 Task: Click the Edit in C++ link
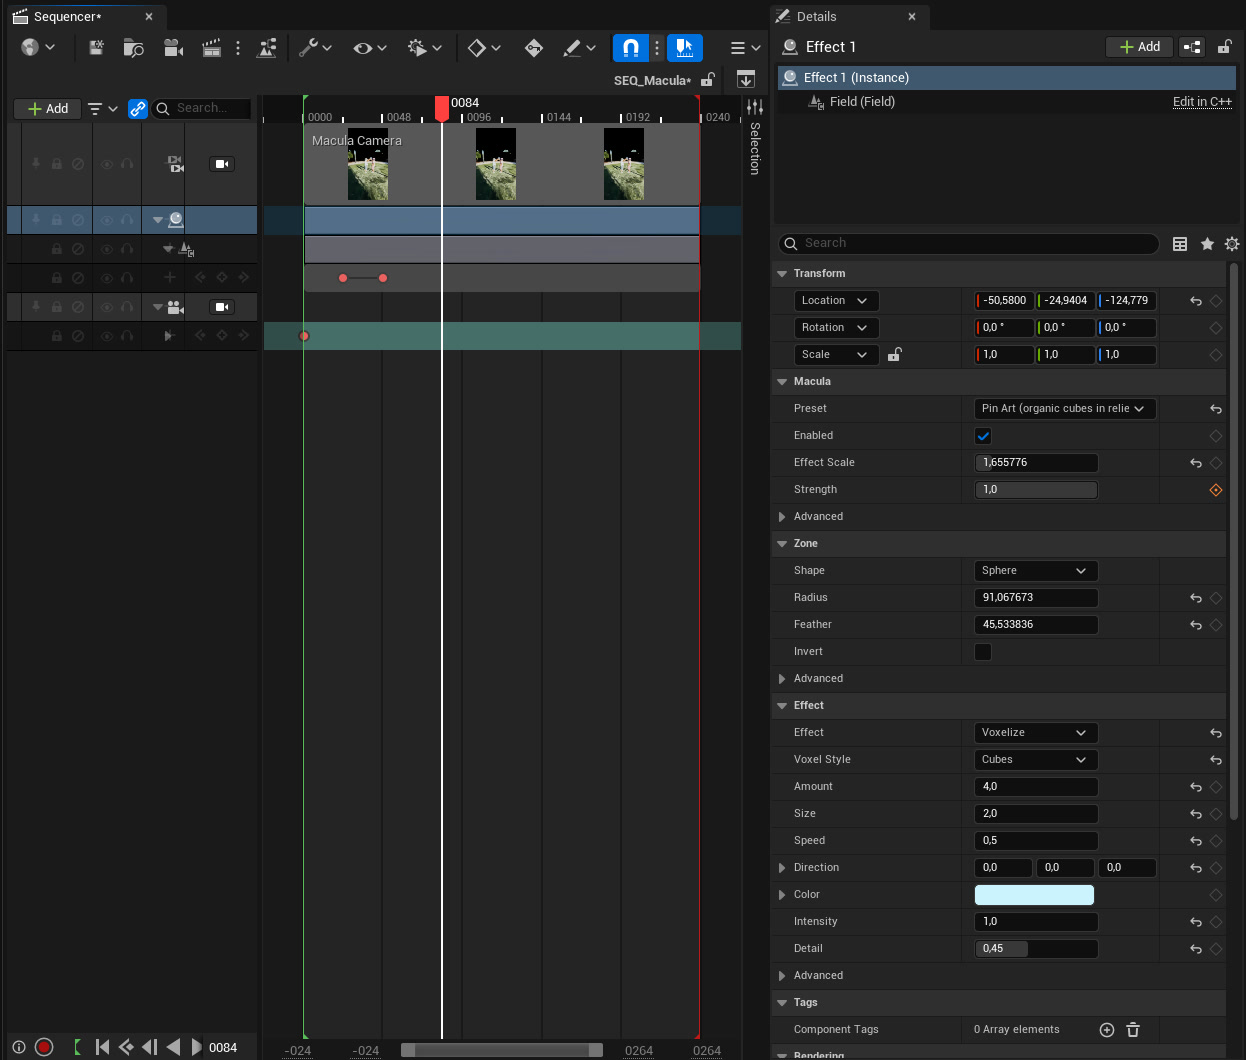[1202, 102]
